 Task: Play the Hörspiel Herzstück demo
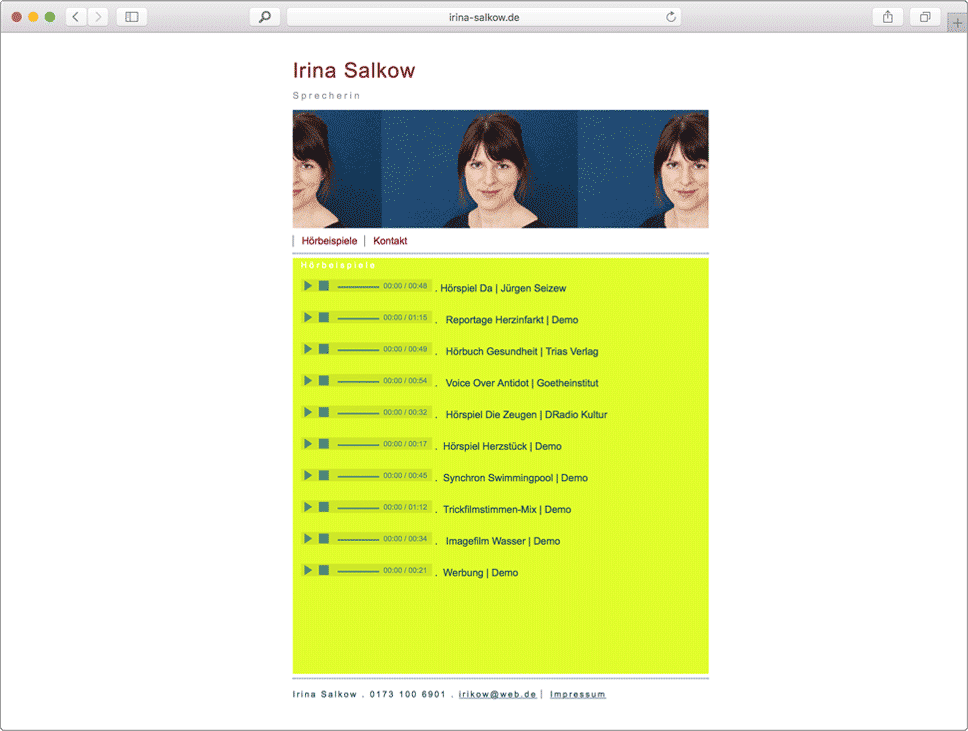tap(307, 444)
